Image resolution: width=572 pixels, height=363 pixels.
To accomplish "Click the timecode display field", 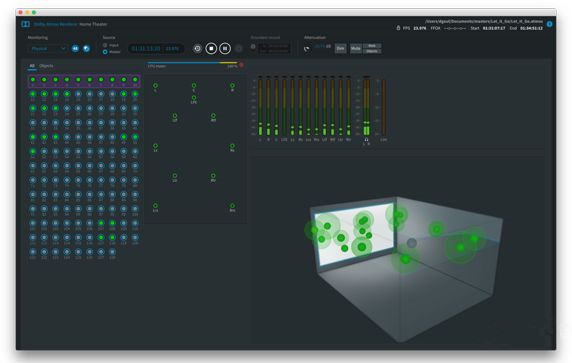I will tap(156, 49).
